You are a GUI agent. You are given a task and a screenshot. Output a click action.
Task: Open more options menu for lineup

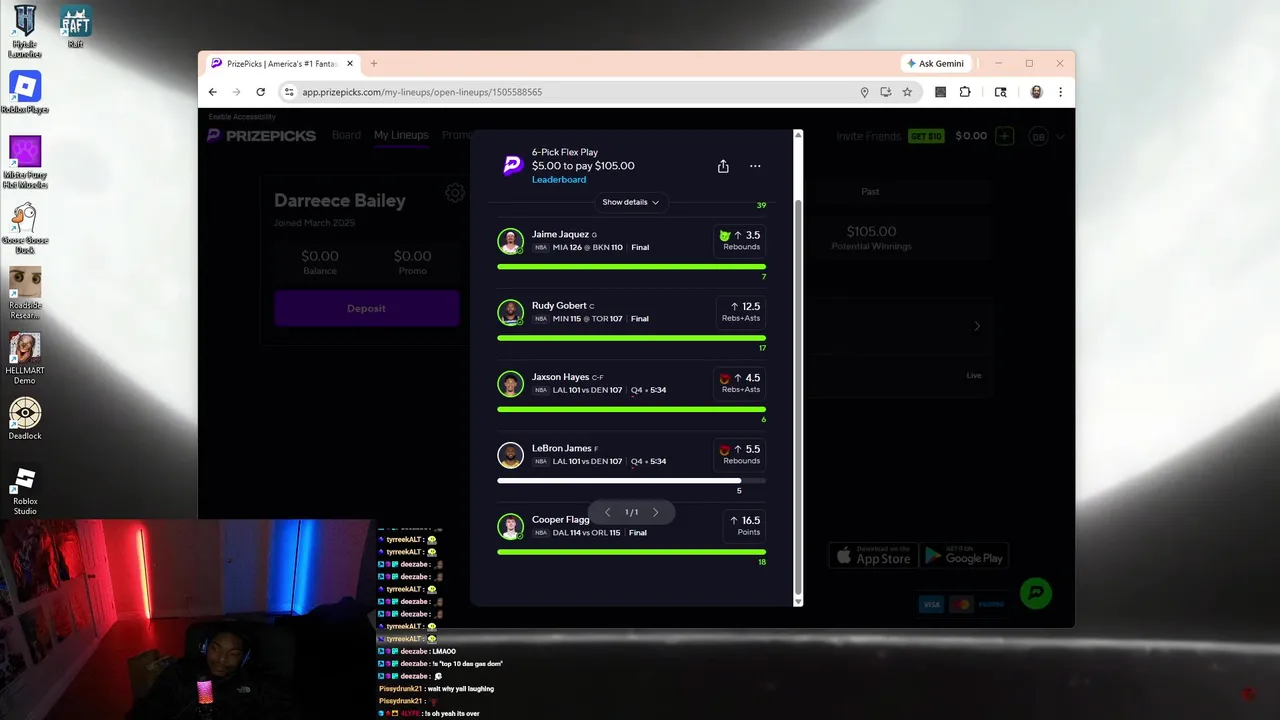755,166
